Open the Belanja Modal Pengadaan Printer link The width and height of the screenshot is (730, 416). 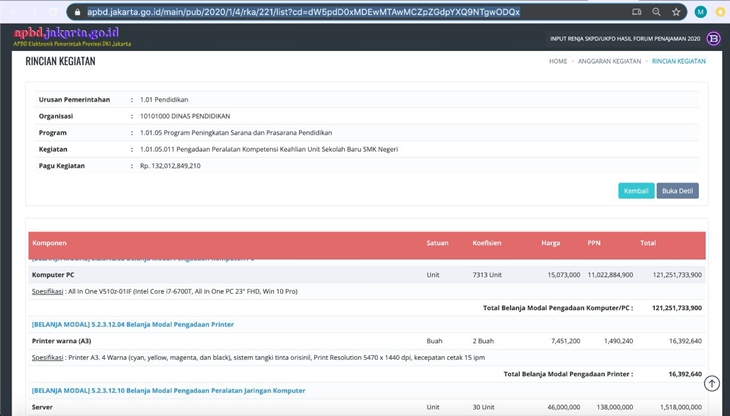[x=133, y=324]
